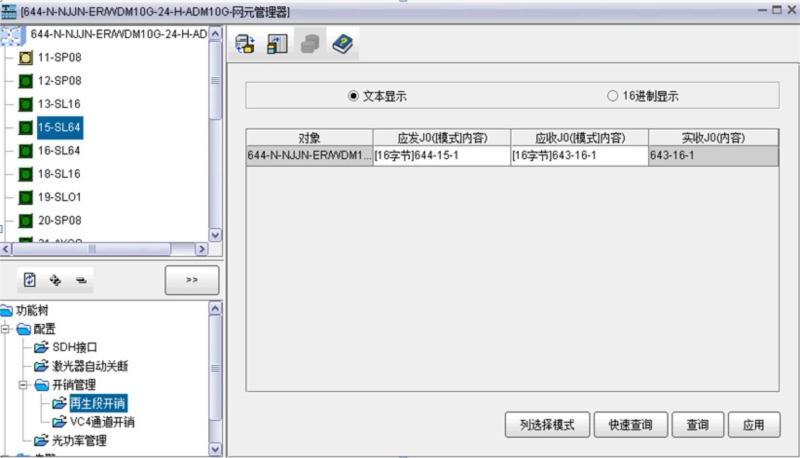The height and width of the screenshot is (458, 800).
Task: Click the 查询 button
Action: [x=697, y=424]
